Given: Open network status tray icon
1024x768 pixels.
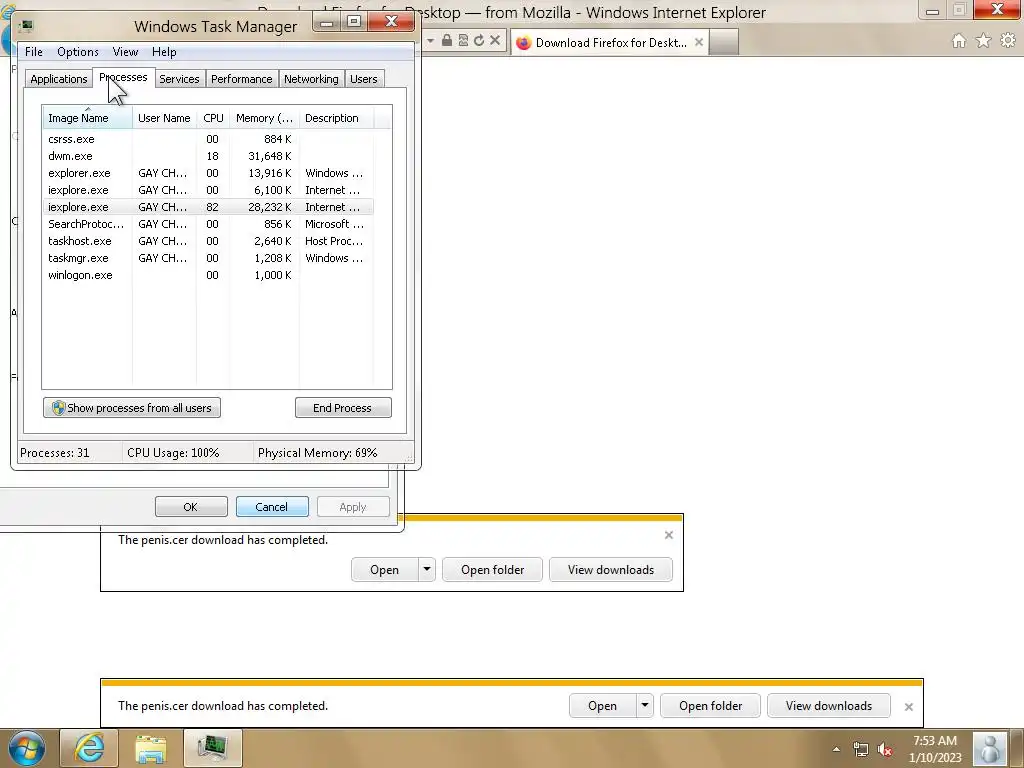Looking at the screenshot, I should coord(861,749).
